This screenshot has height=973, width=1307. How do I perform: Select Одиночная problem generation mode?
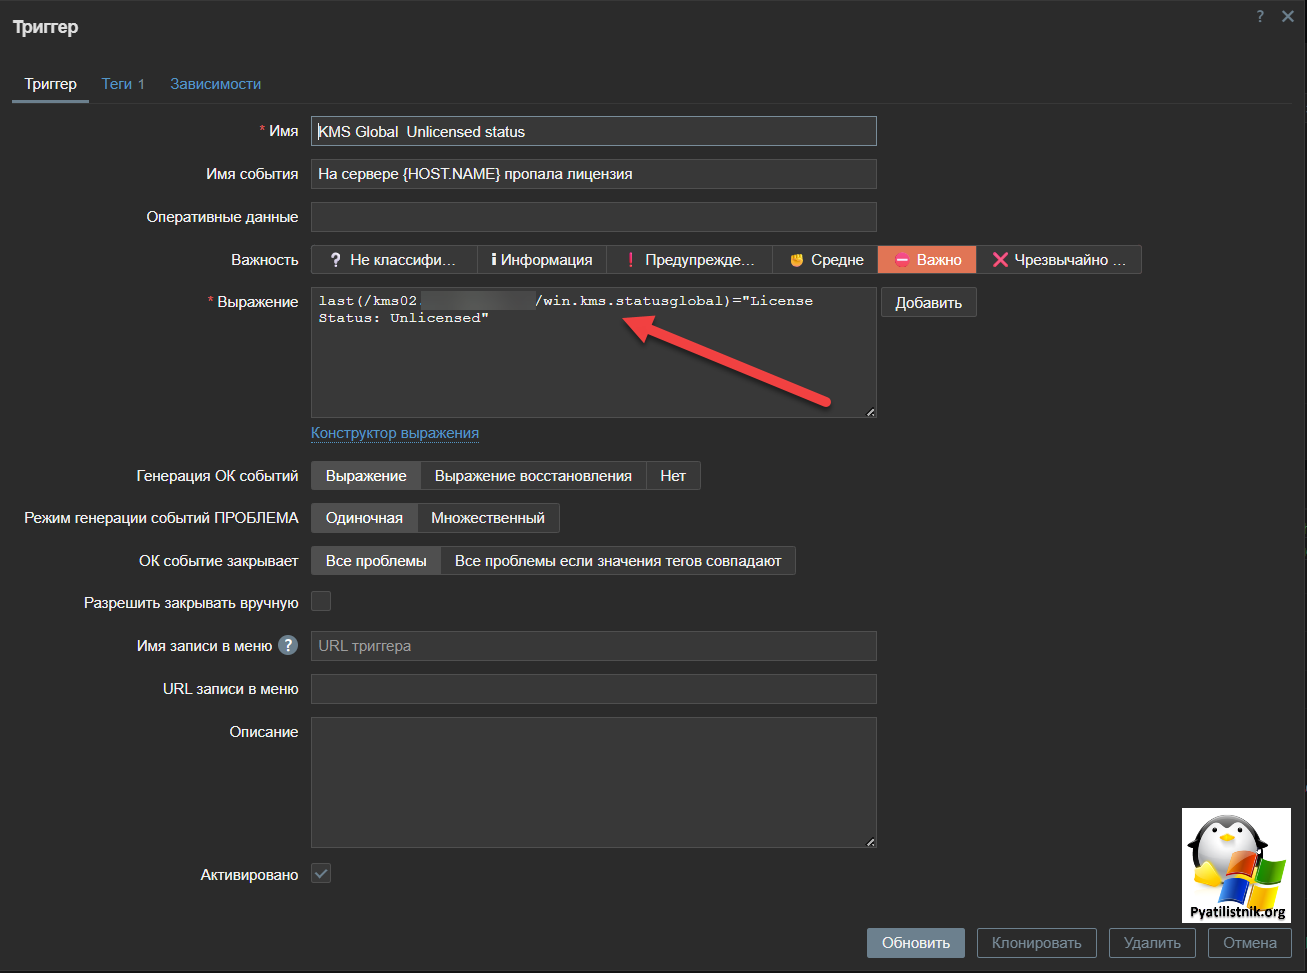pyautogui.click(x=364, y=518)
